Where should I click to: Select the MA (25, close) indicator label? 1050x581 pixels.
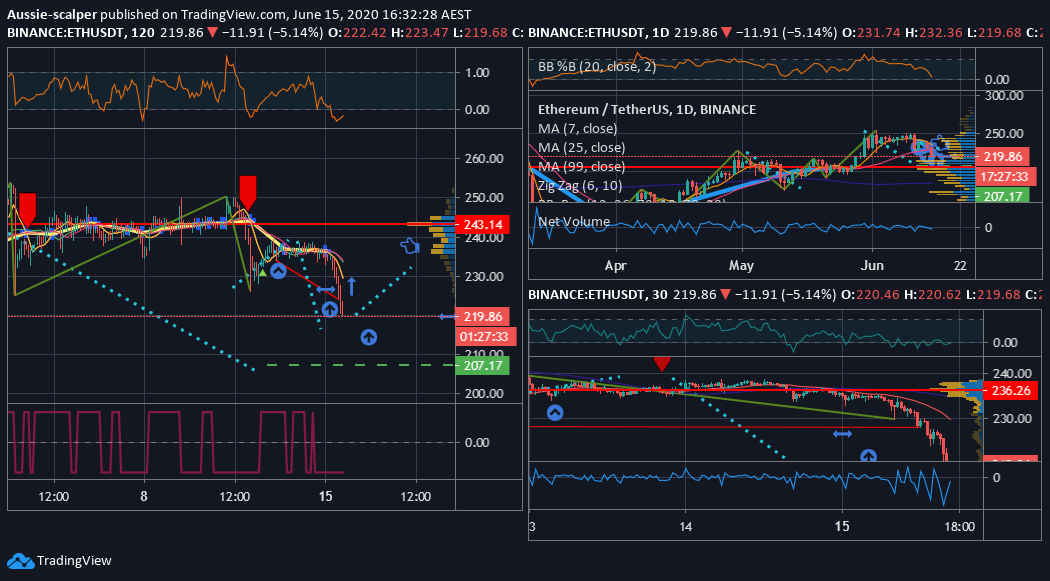(582, 147)
